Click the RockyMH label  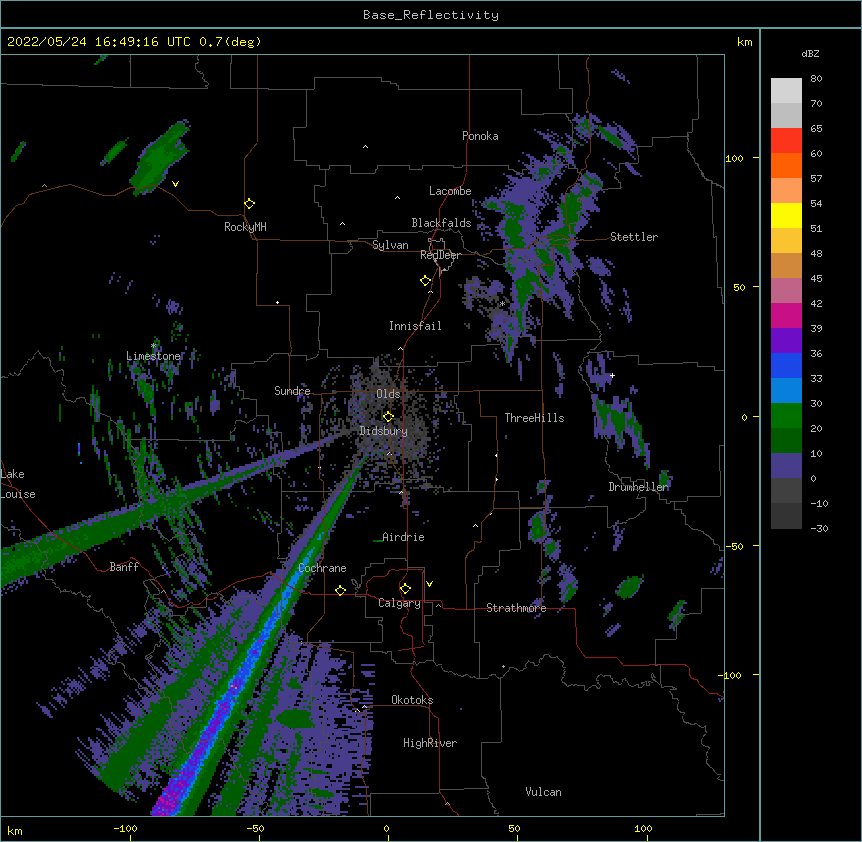click(245, 227)
